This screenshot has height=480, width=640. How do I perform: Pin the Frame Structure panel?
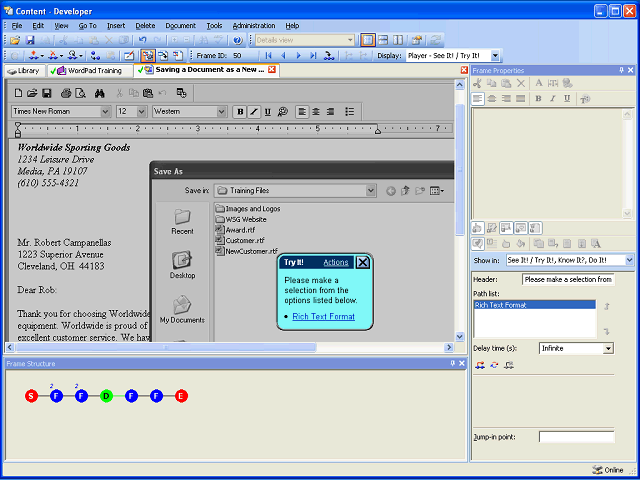pyautogui.click(x=453, y=363)
